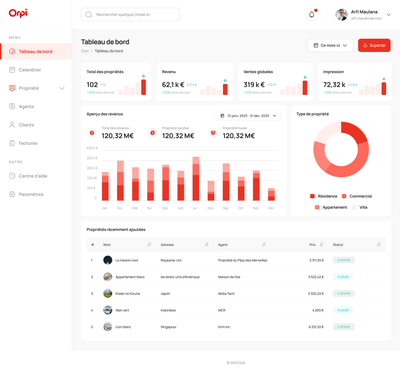
Task: Open Appartement blanc thumbnail
Action: click(107, 277)
